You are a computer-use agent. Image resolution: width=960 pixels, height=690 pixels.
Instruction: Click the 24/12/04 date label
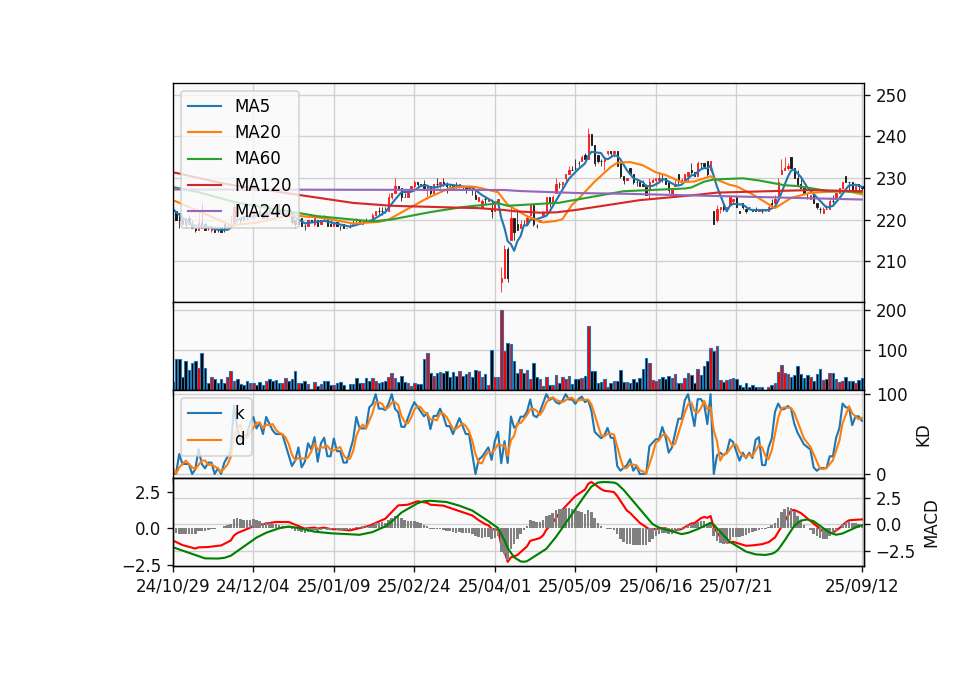(x=253, y=586)
